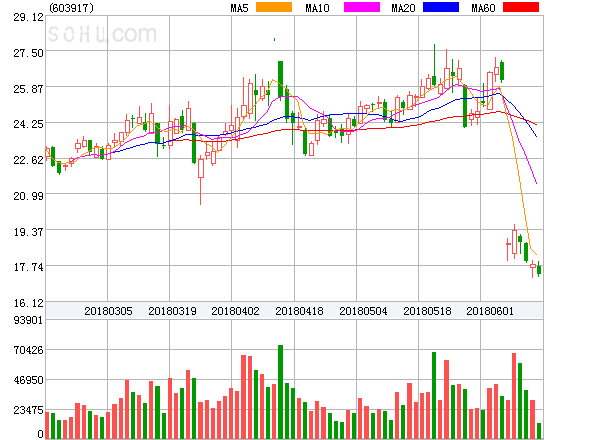Click the magenta MA10 legend swatch
Image resolution: width=600 pixels, height=440 pixels.
(362, 7)
